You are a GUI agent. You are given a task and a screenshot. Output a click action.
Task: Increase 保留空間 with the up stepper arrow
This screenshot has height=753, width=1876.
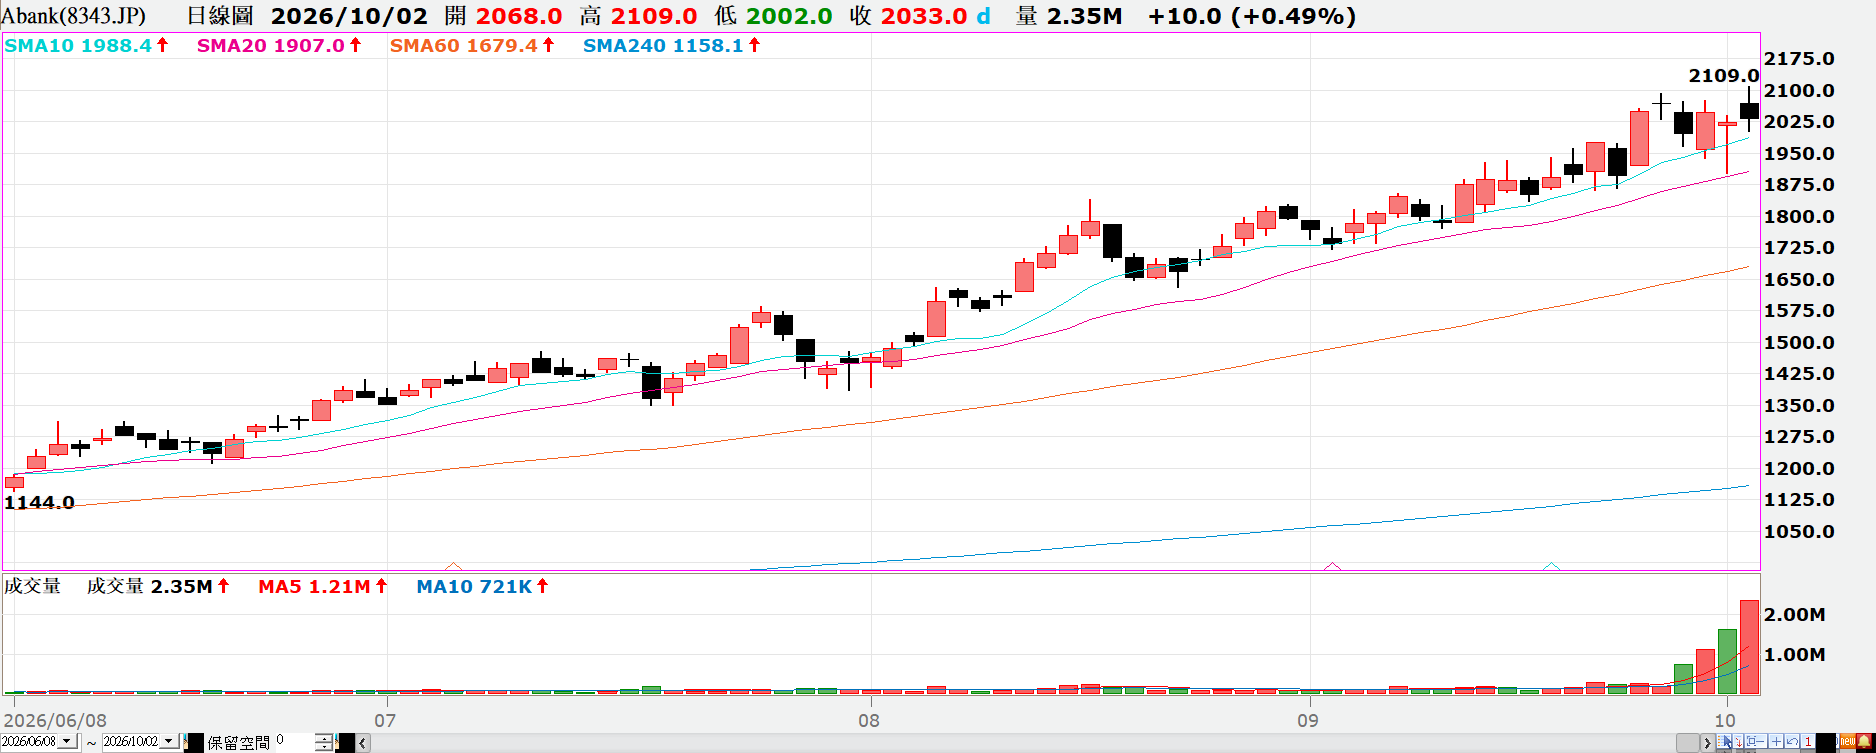coord(324,738)
